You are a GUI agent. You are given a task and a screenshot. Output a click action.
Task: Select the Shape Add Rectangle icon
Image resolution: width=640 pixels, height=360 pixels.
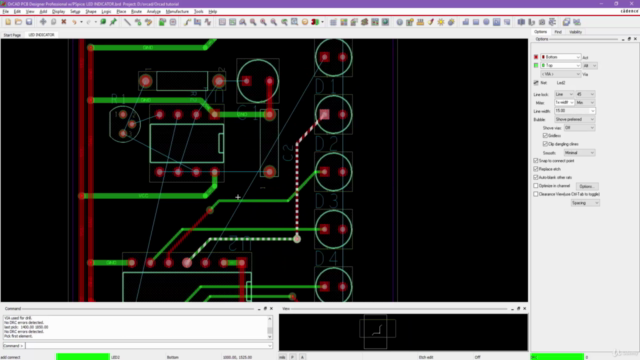[x=476, y=22]
